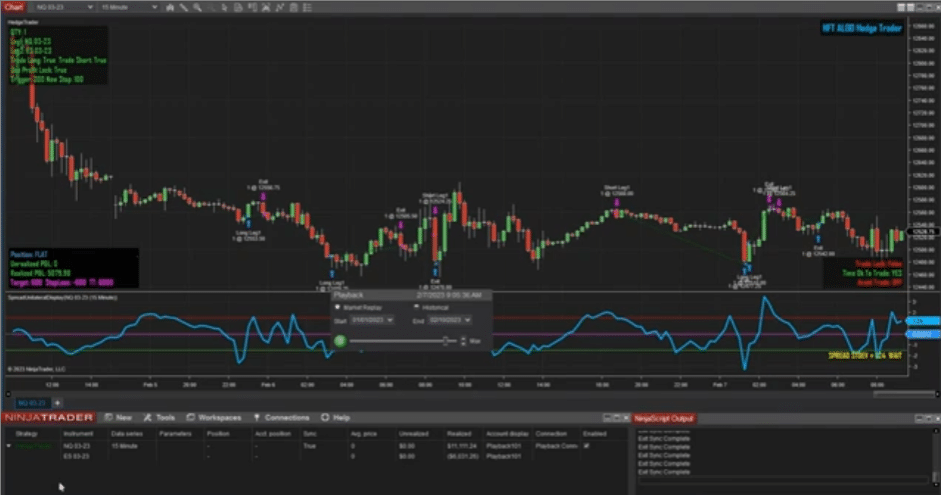The image size is (941, 495).
Task: Open the 15 Minute interval dropdown
Action: (x=154, y=7)
